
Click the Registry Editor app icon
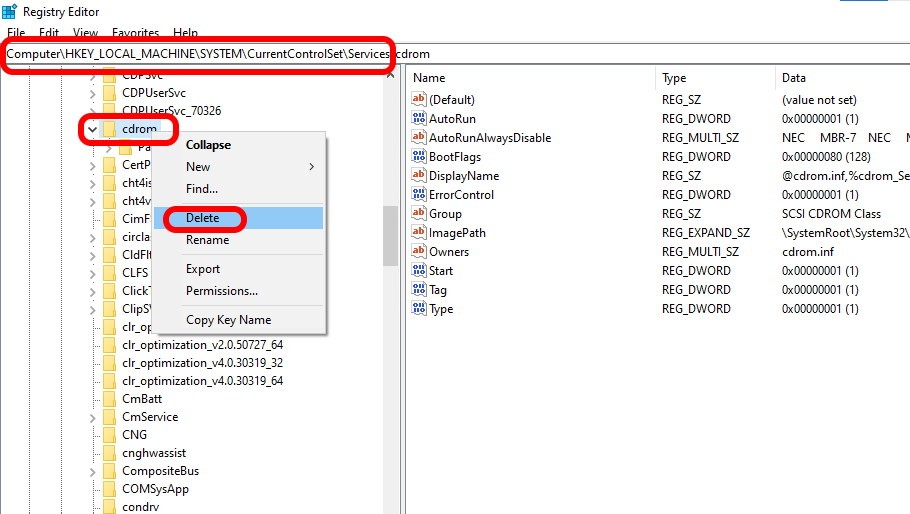click(10, 11)
